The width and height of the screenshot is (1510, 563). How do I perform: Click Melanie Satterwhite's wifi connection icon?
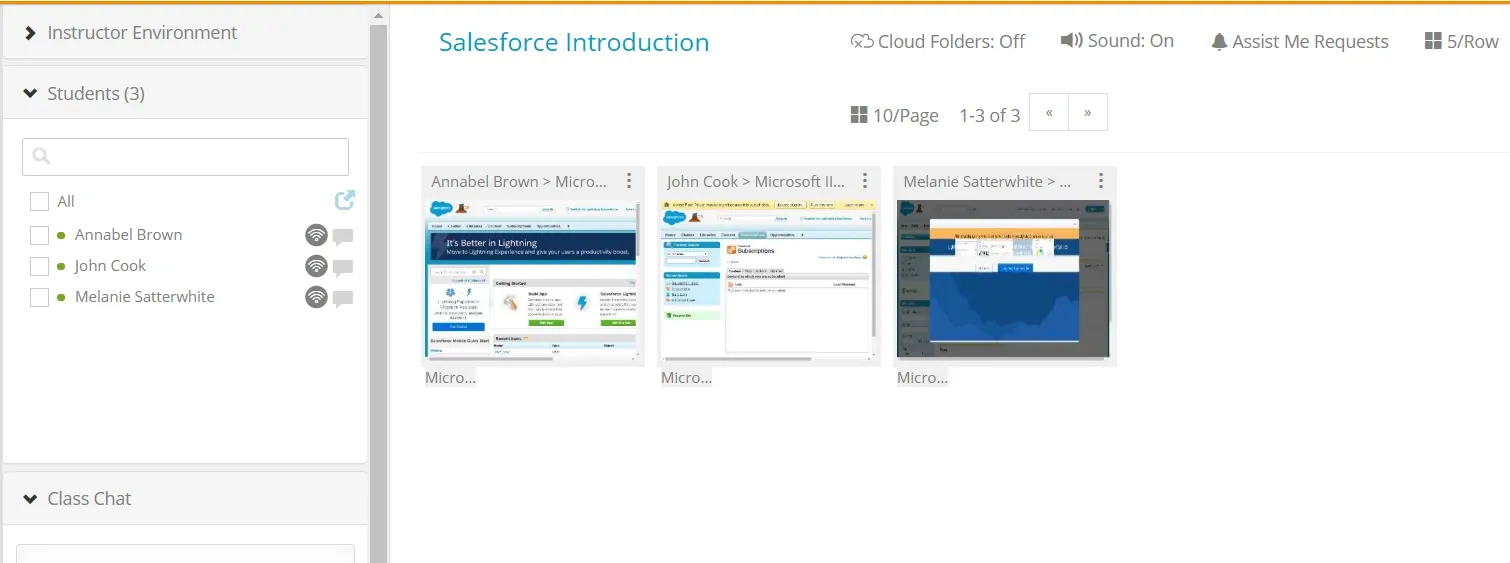316,297
